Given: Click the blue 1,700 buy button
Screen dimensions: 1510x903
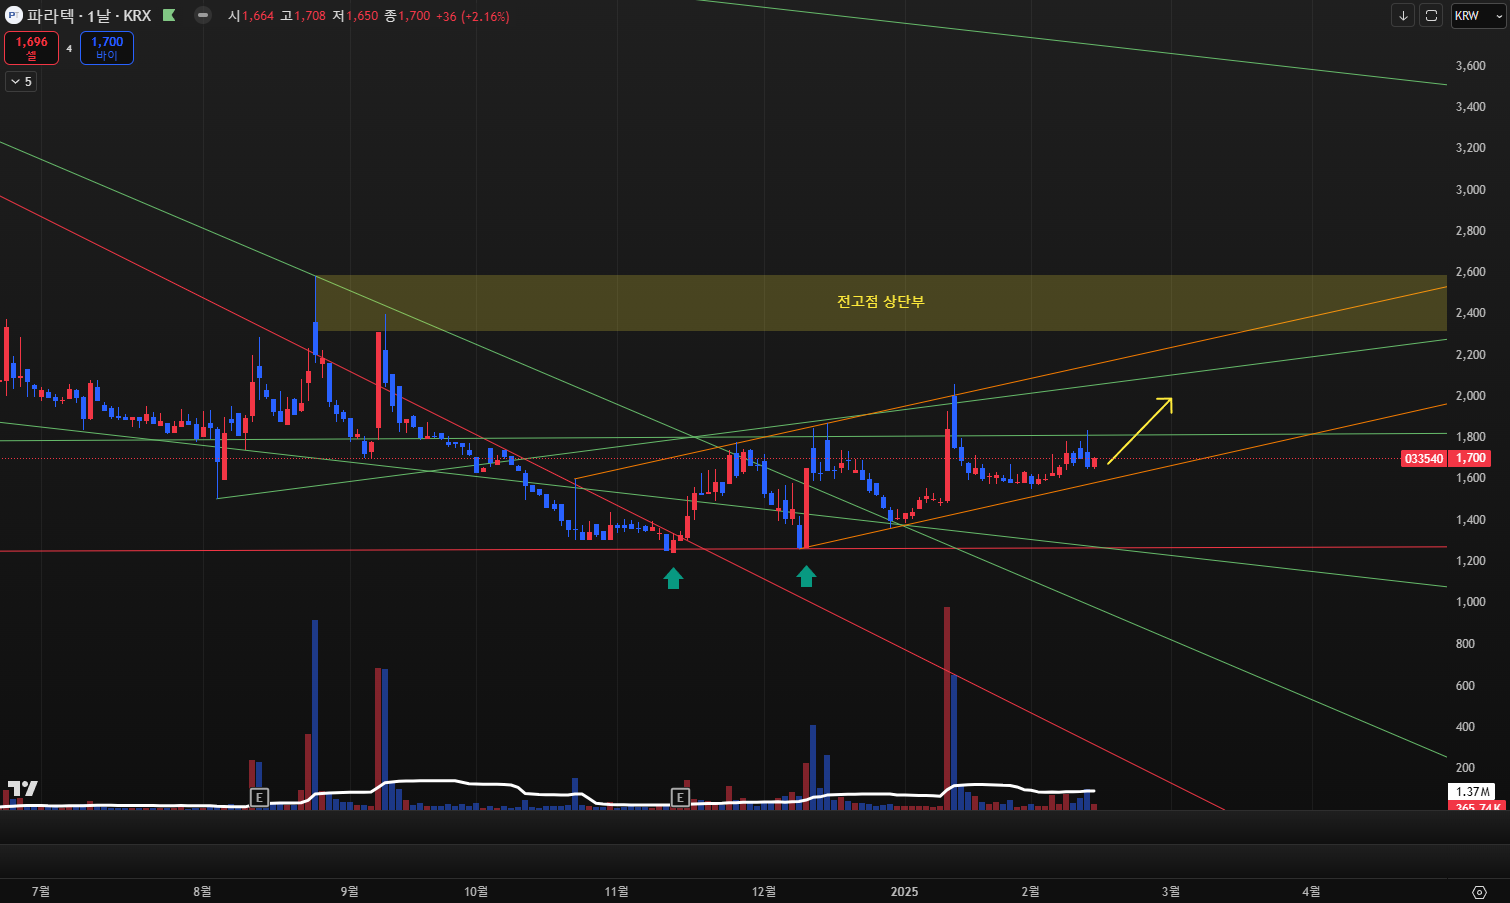Looking at the screenshot, I should [x=107, y=48].
